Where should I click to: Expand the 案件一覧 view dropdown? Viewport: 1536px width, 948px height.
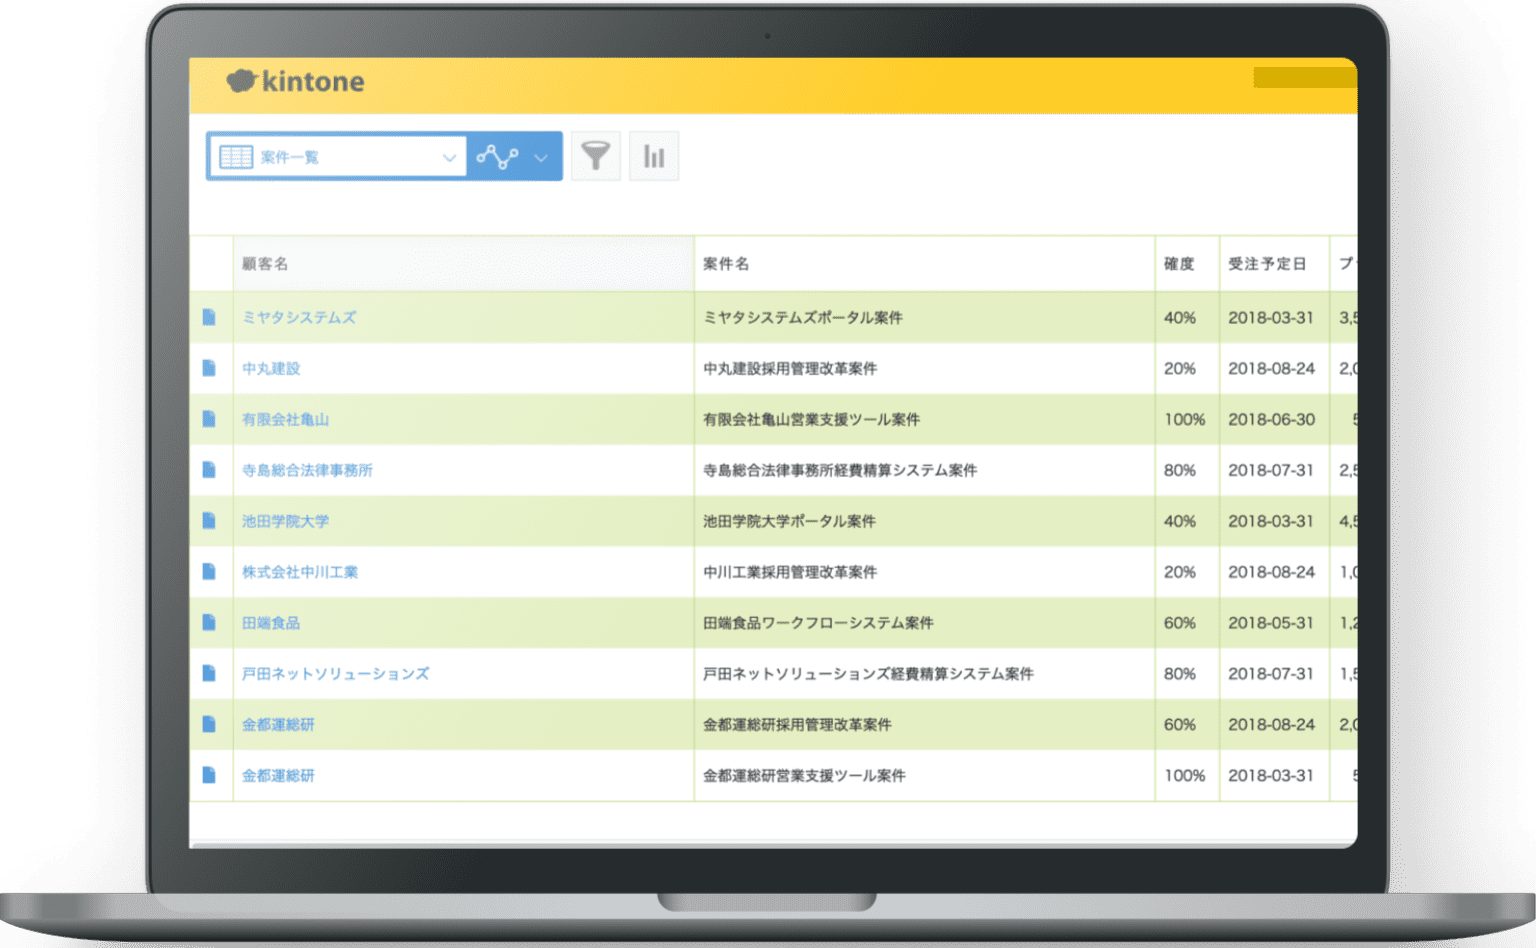[449, 158]
